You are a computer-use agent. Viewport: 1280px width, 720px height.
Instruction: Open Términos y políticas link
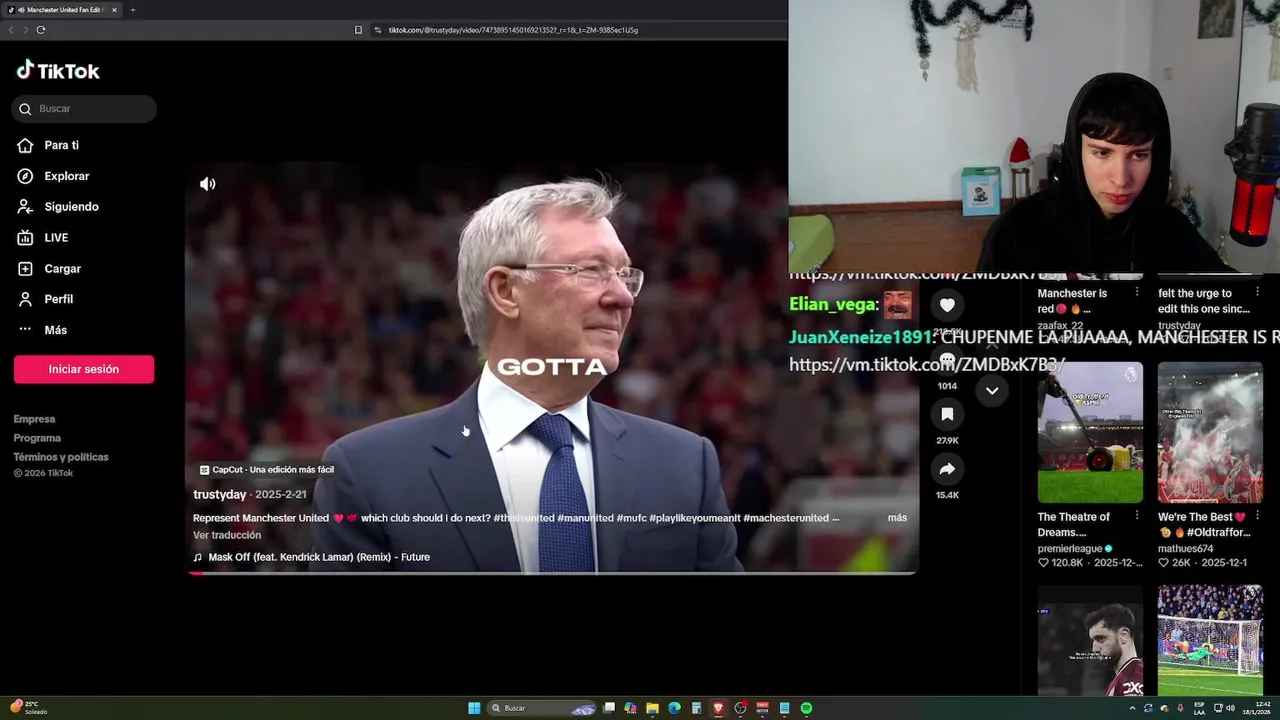61,457
